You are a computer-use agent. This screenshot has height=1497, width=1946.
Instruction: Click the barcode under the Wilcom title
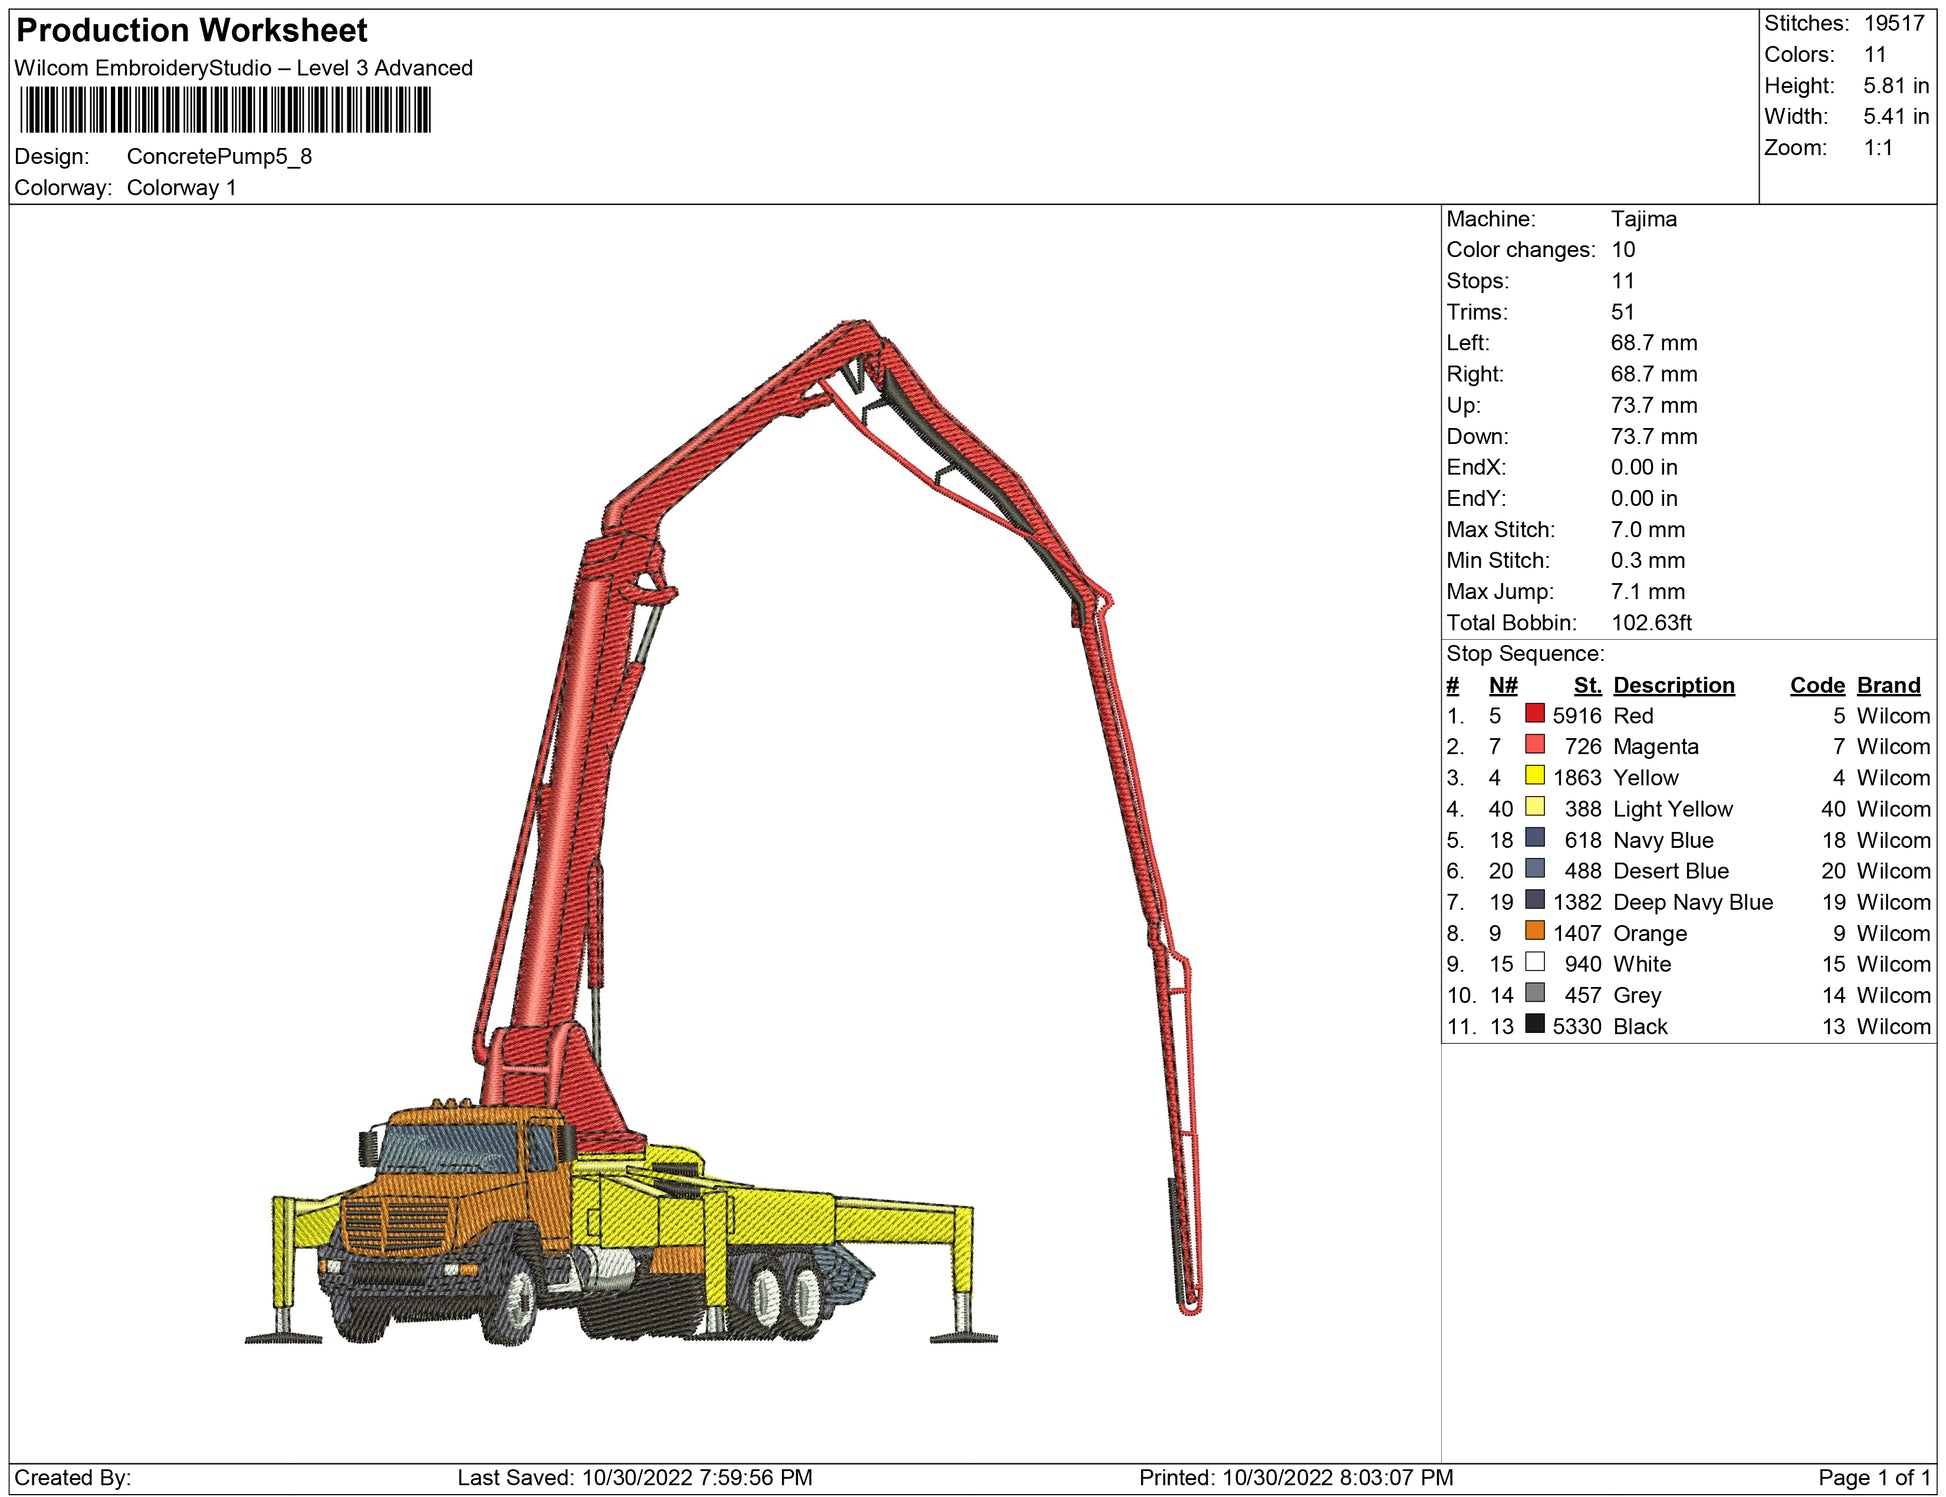225,110
